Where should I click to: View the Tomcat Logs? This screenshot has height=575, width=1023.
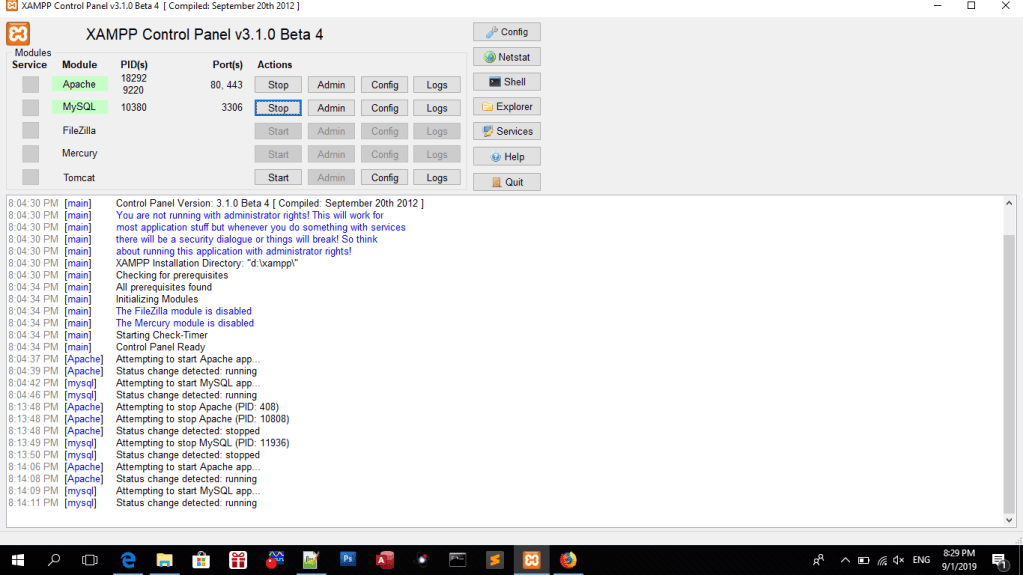coord(437,178)
